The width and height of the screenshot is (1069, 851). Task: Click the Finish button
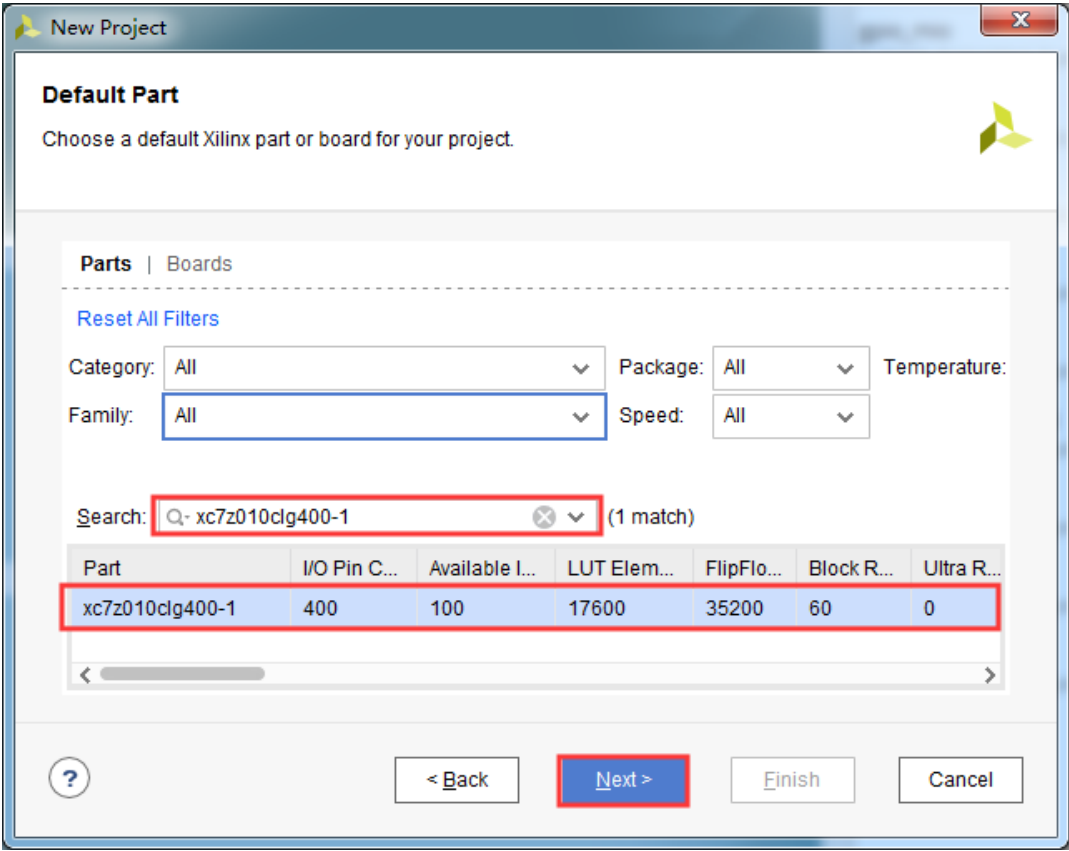(x=792, y=780)
